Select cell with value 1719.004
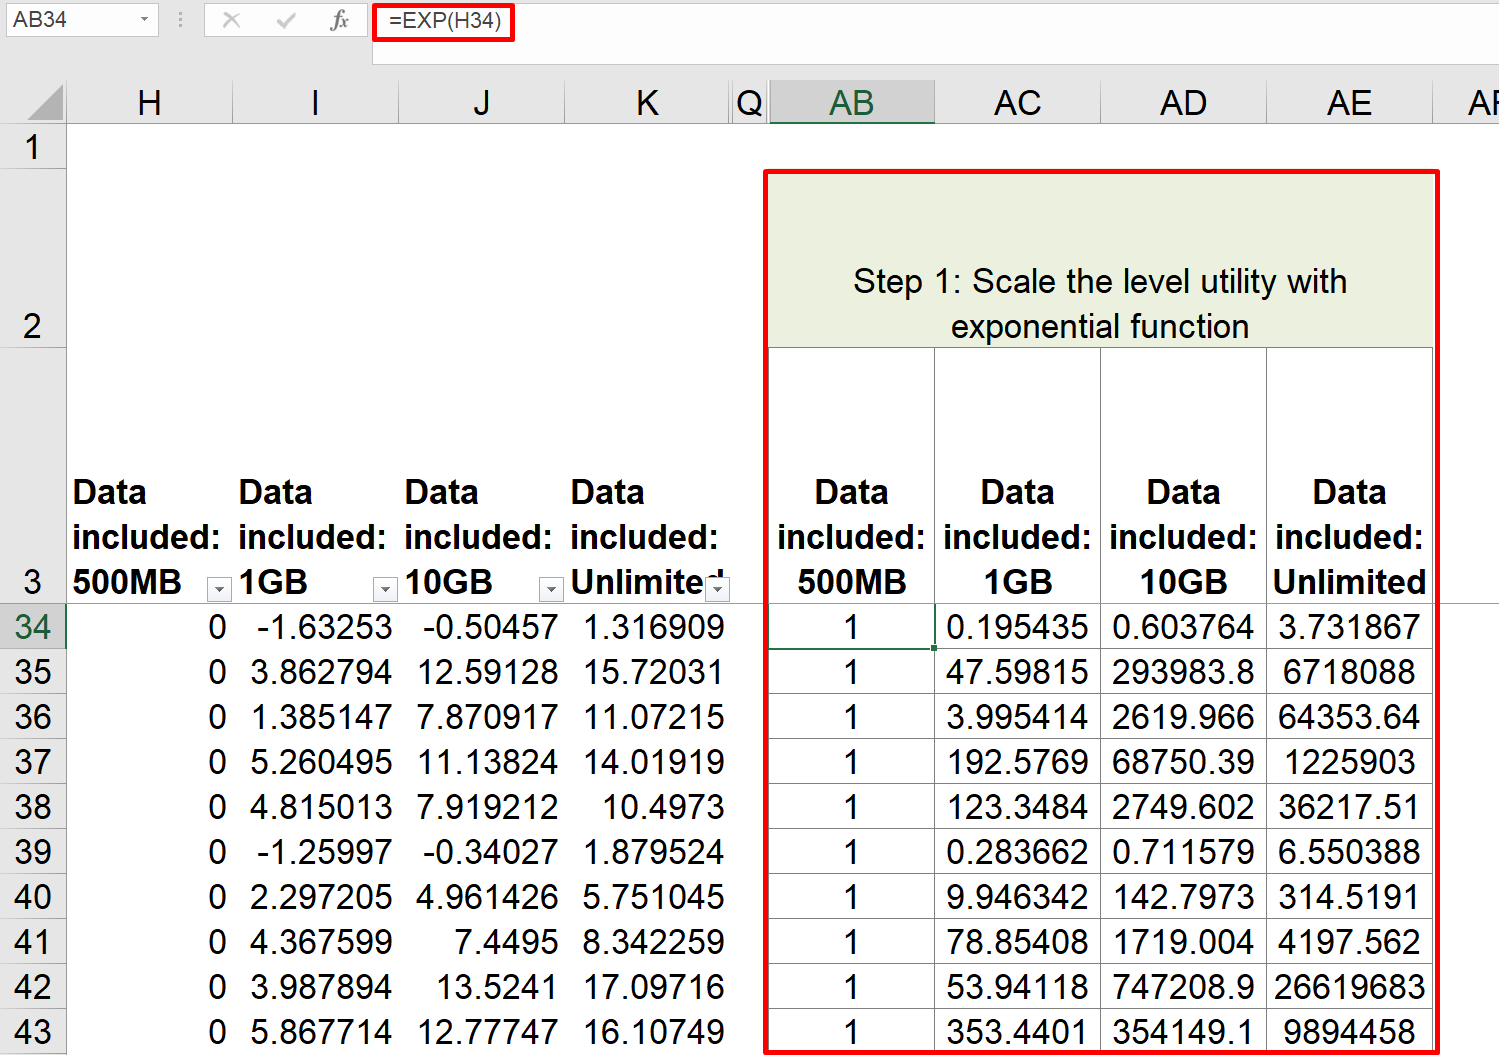 tap(1184, 942)
